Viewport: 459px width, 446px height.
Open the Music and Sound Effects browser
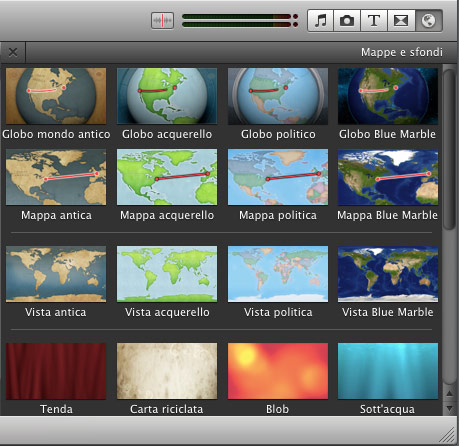(x=320, y=21)
